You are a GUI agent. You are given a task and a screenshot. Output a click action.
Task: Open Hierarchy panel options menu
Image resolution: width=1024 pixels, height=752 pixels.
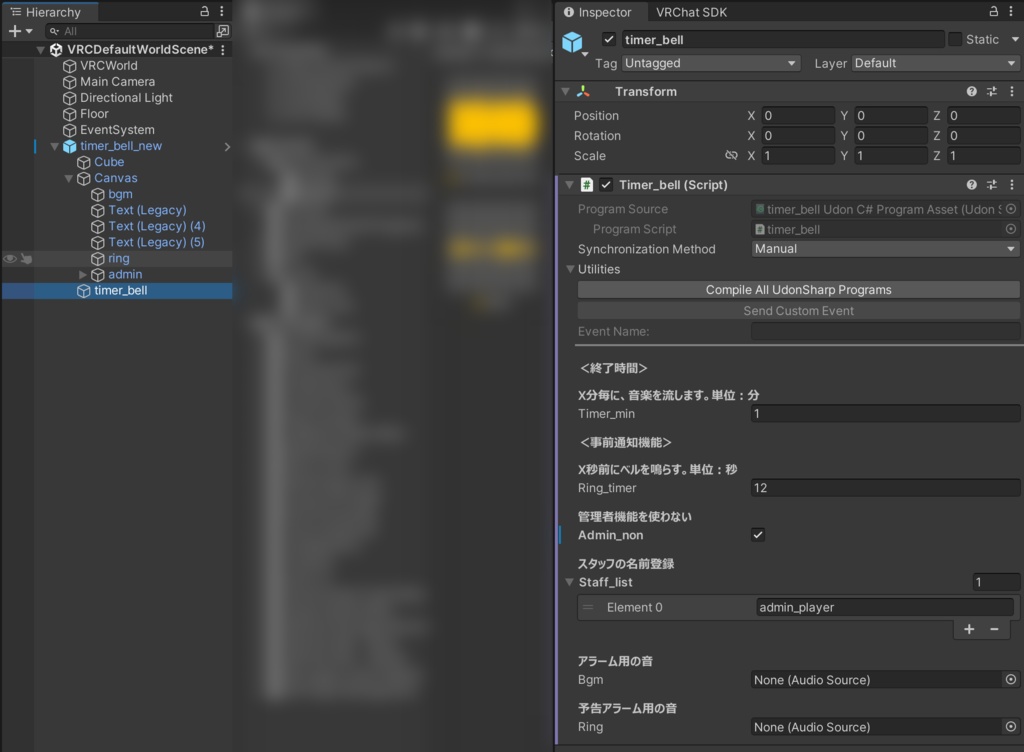pyautogui.click(x=221, y=11)
